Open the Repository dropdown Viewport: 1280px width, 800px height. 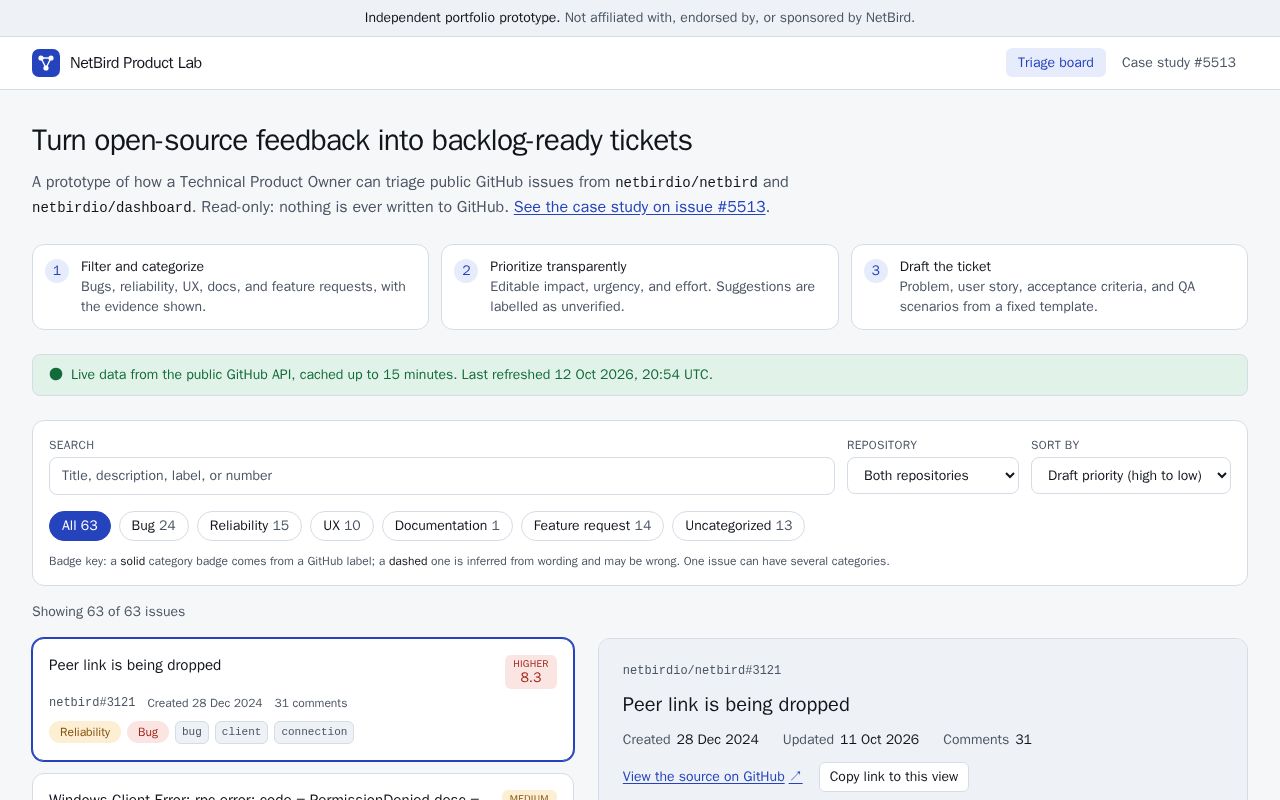pyautogui.click(x=932, y=476)
